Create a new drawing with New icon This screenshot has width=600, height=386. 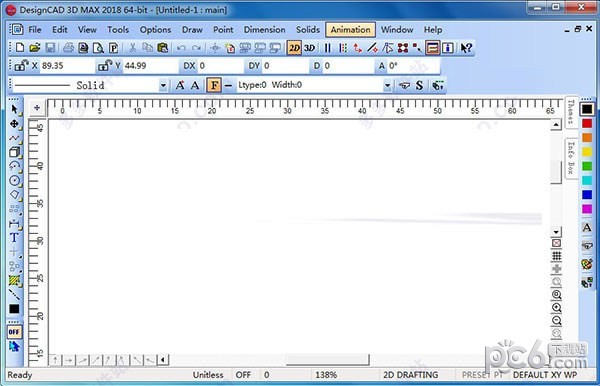coord(20,48)
